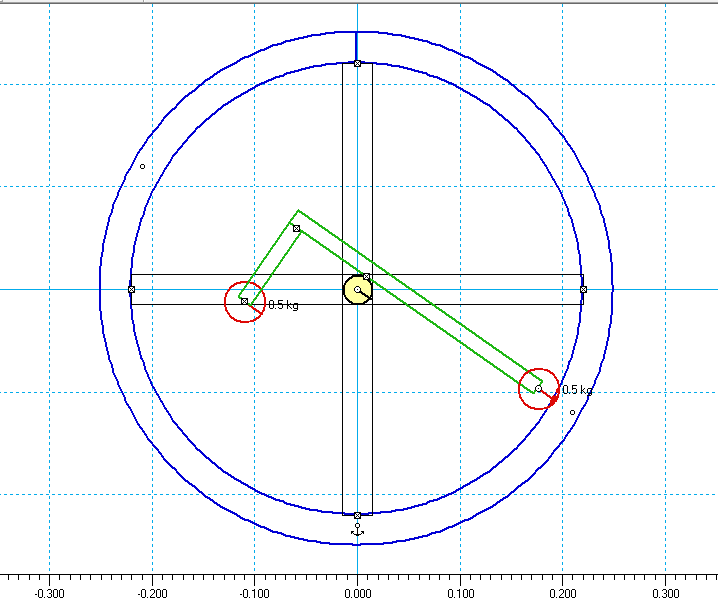Select the center point of the right red circle

pos(538,388)
